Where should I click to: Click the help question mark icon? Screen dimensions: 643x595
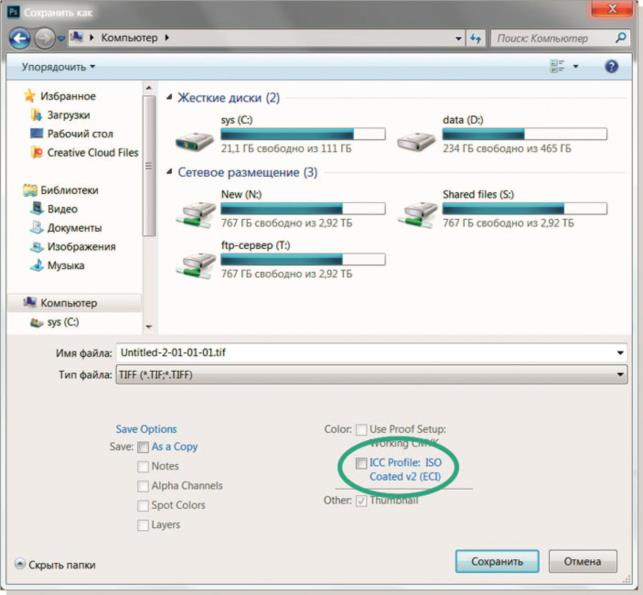pyautogui.click(x=611, y=66)
